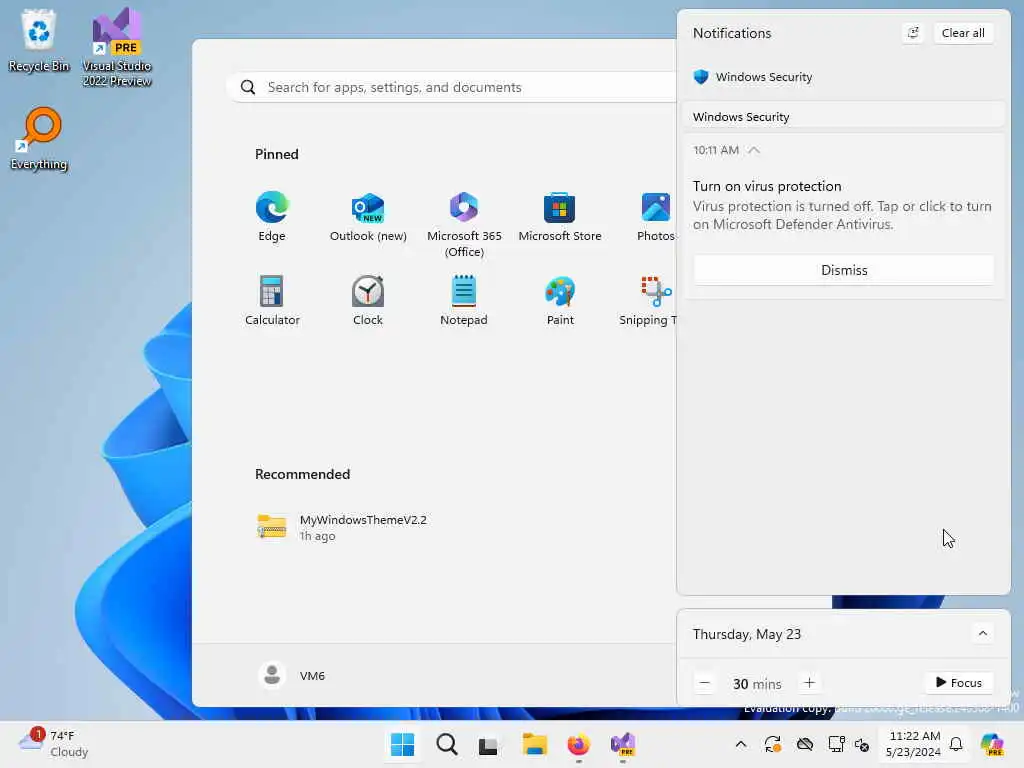Click the Start menu search field

(452, 87)
